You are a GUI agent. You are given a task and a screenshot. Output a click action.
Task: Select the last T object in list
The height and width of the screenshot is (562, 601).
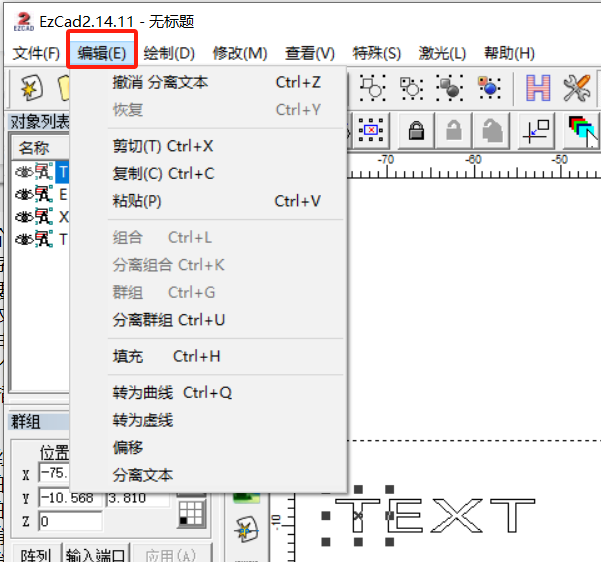pos(63,240)
